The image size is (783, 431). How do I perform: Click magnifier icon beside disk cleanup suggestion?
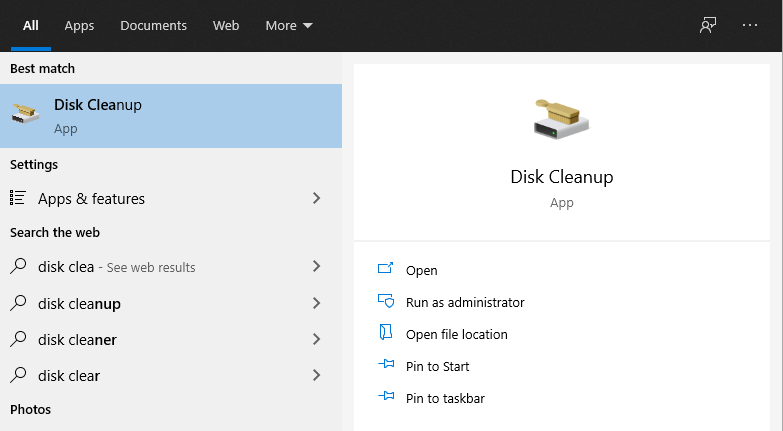click(18, 303)
